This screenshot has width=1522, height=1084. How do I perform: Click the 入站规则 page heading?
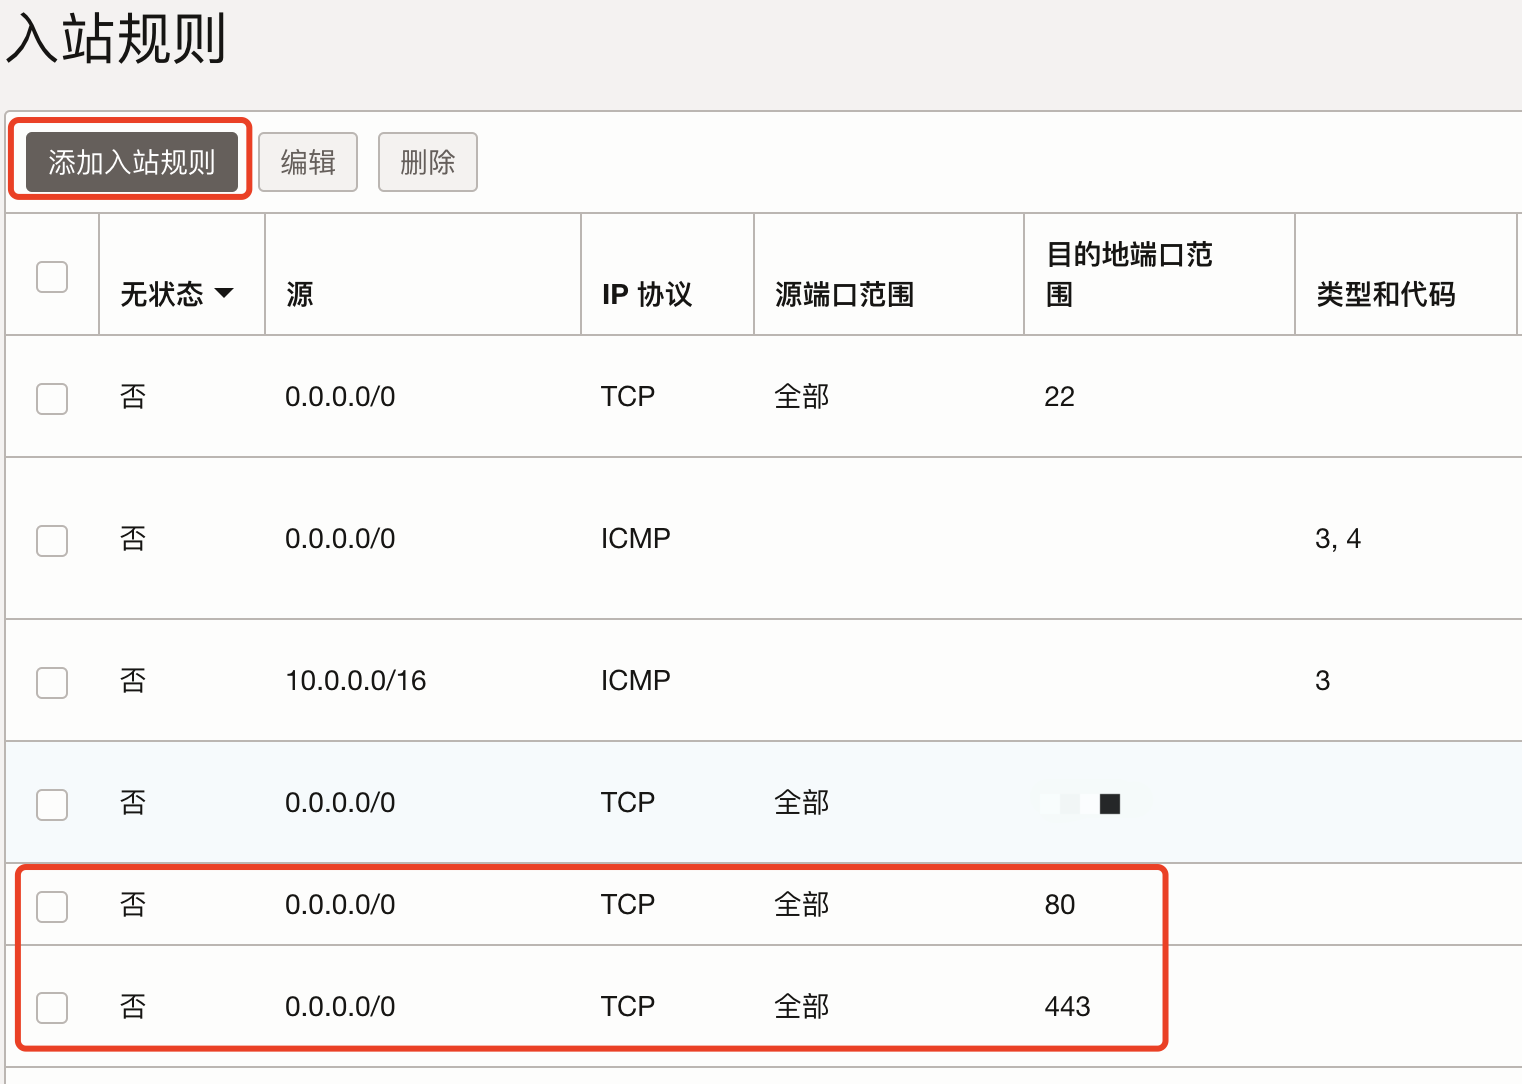[x=116, y=40]
